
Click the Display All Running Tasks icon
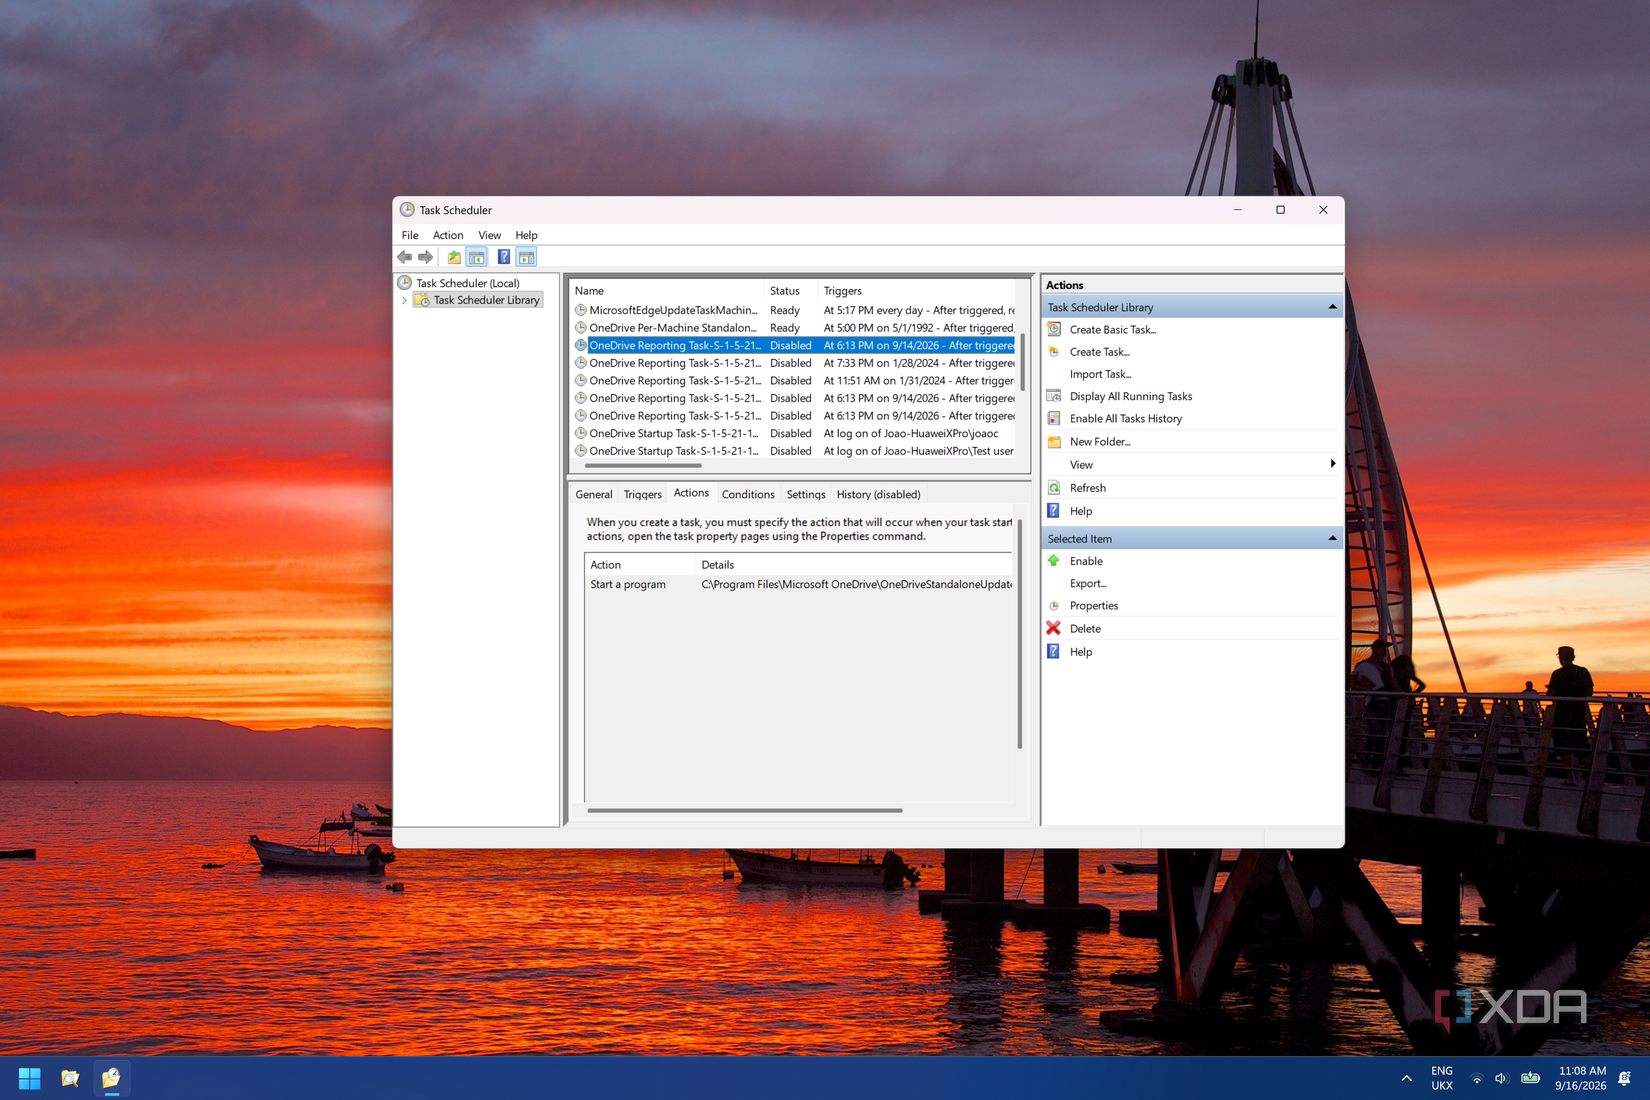click(x=1054, y=396)
